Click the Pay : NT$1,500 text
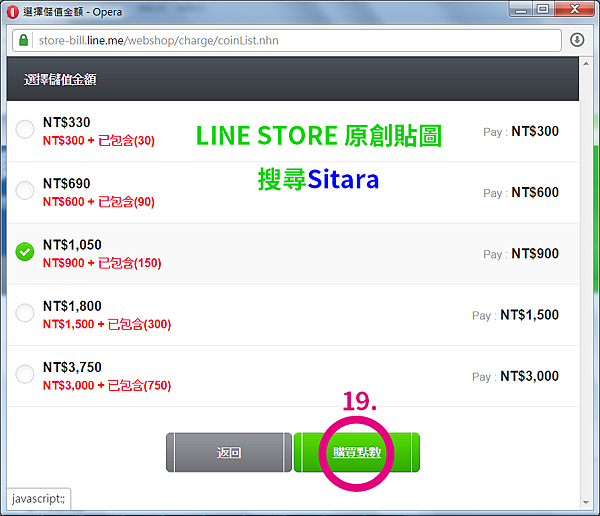Viewport: 600px width, 516px height. (x=515, y=315)
